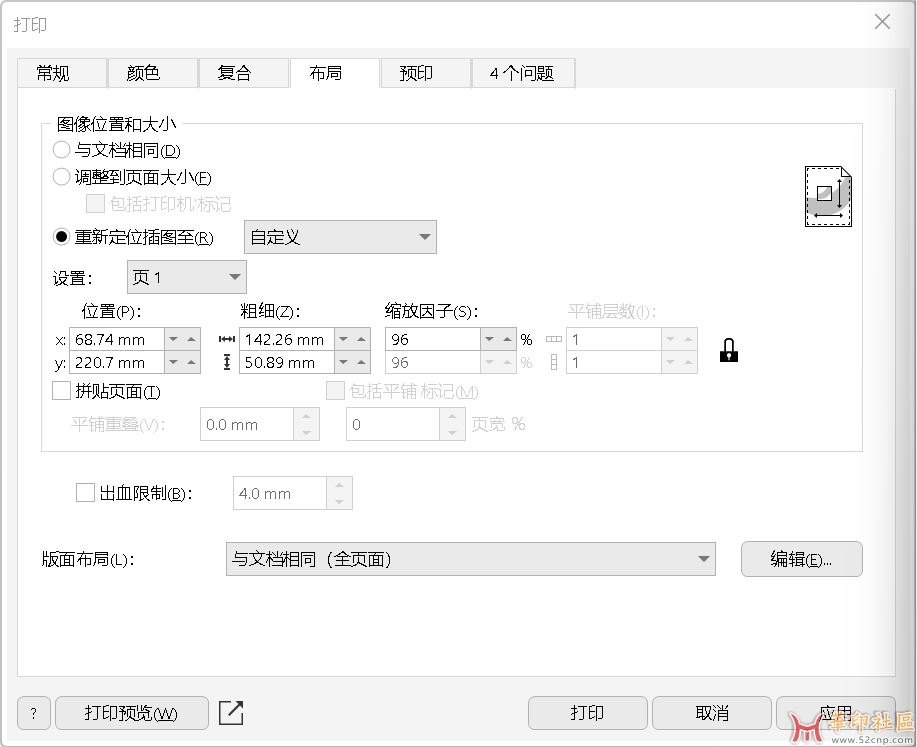Click the 打印预览 button
Viewport: 917px width, 747px height.
pos(131,713)
